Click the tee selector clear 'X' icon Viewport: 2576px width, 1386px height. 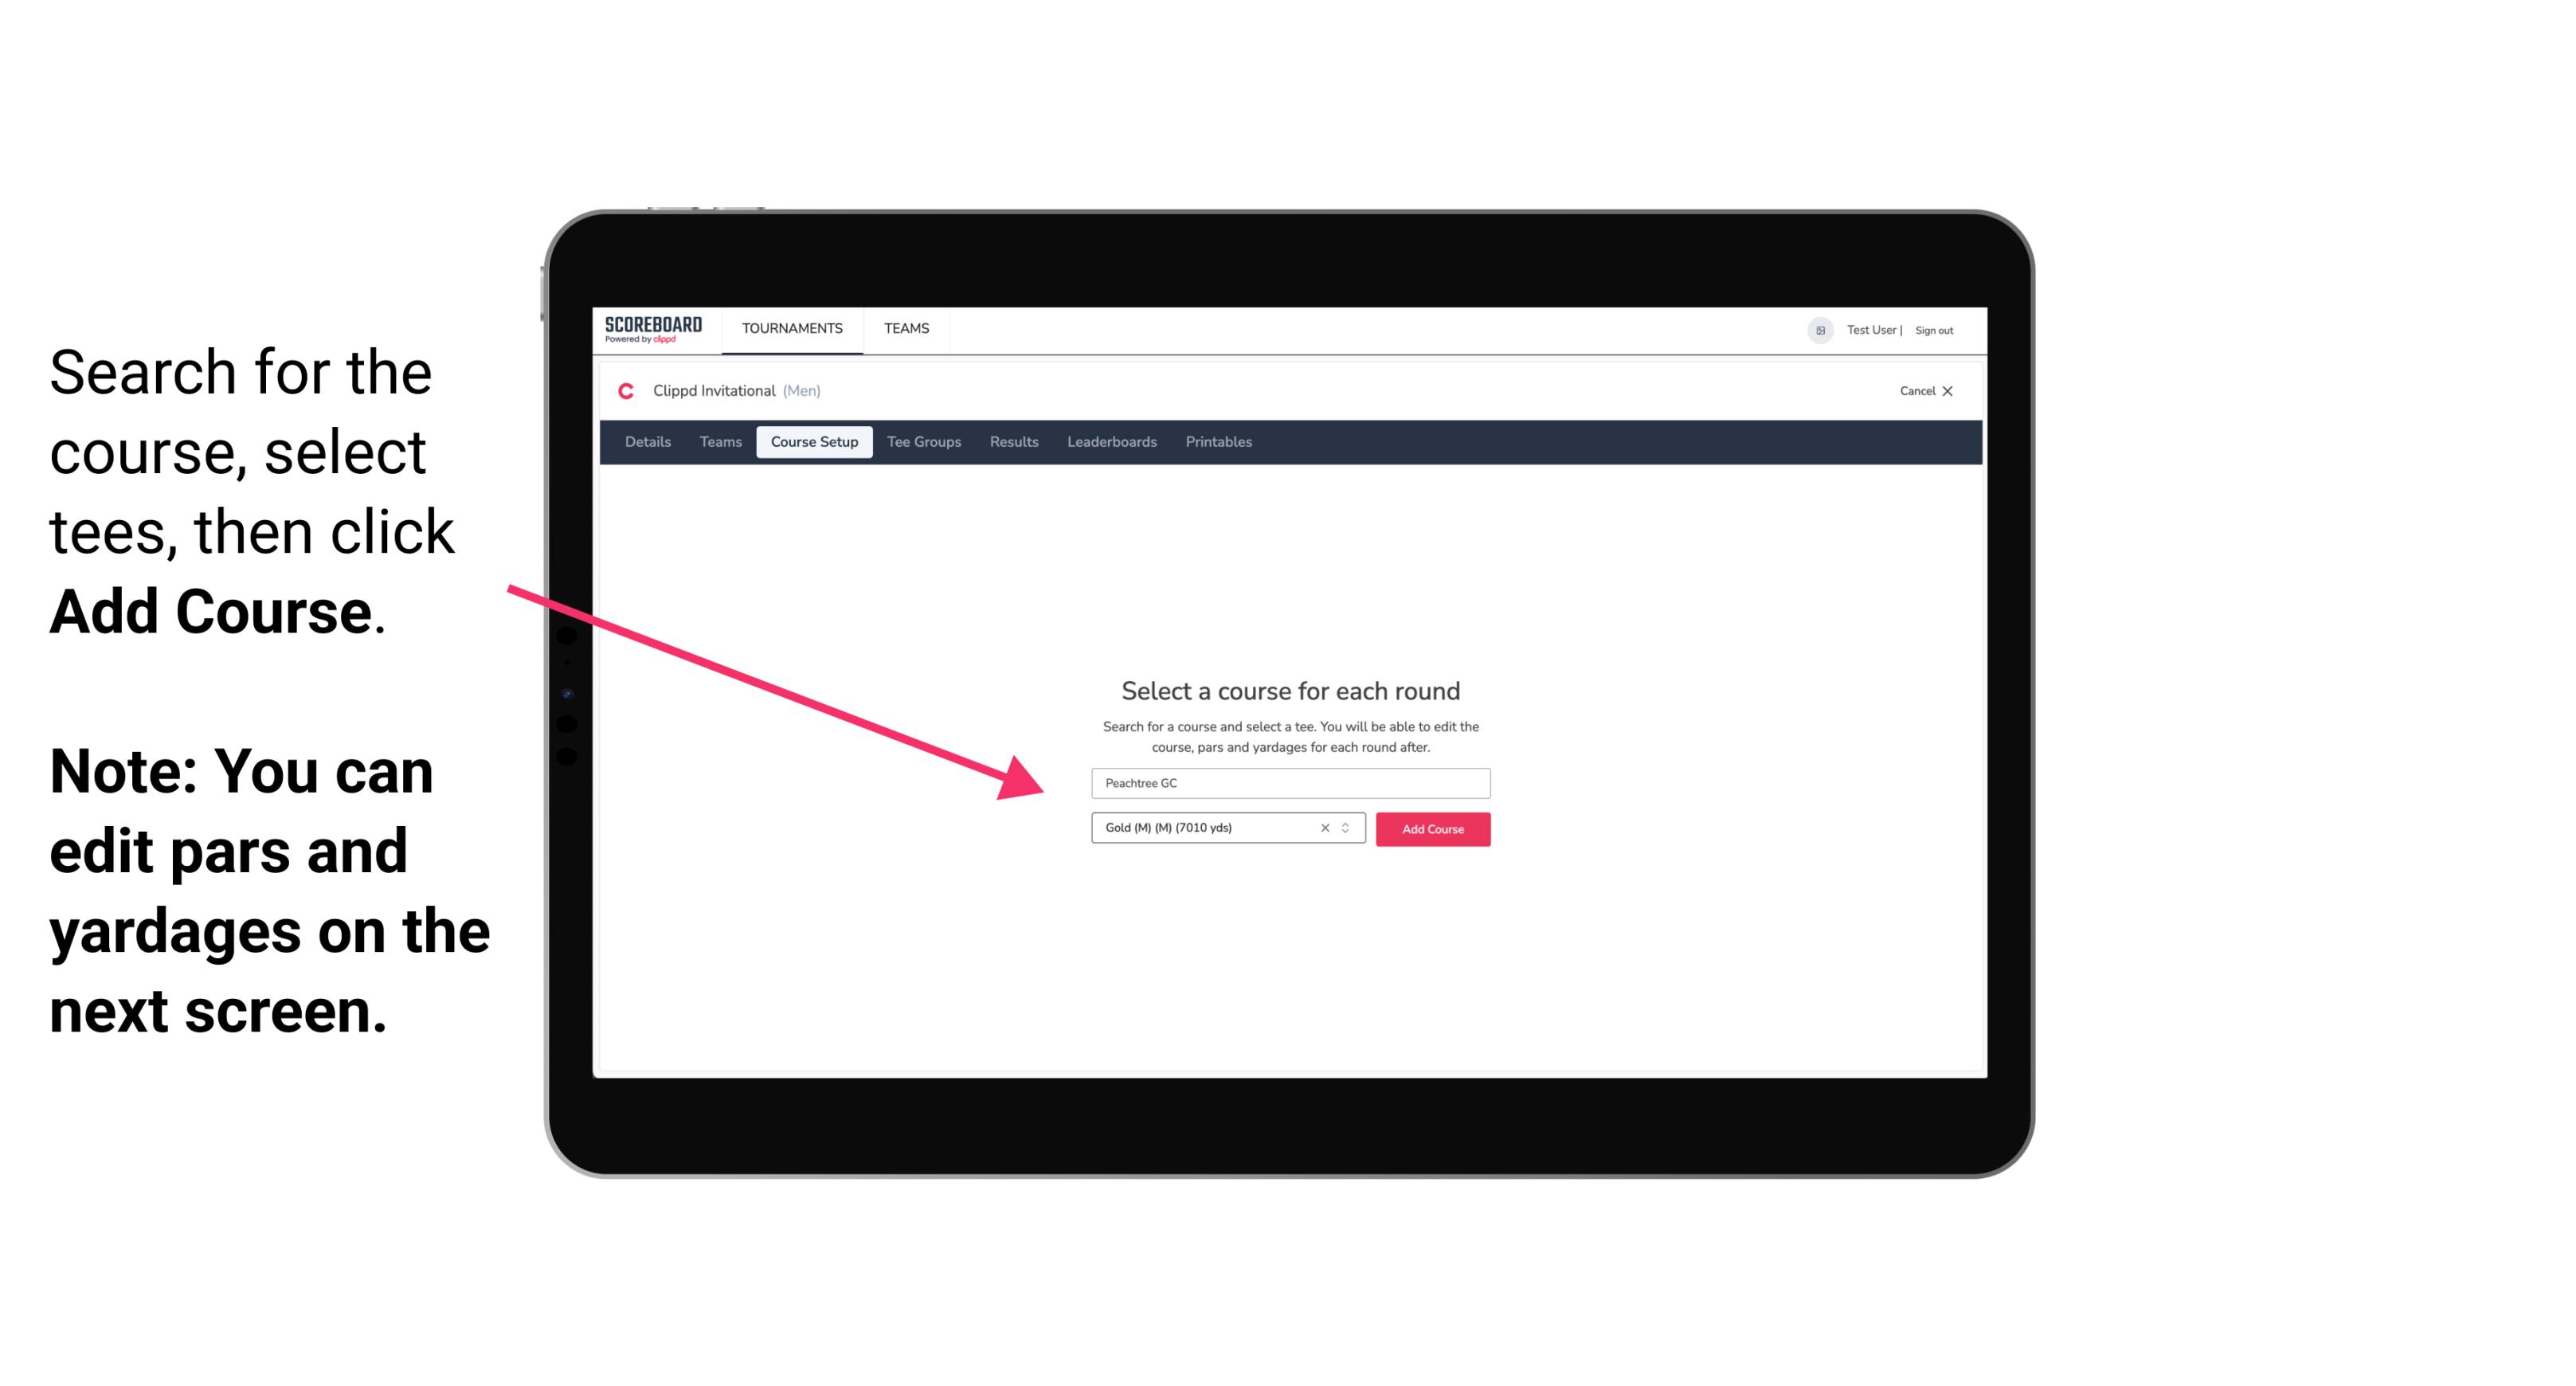1324,829
